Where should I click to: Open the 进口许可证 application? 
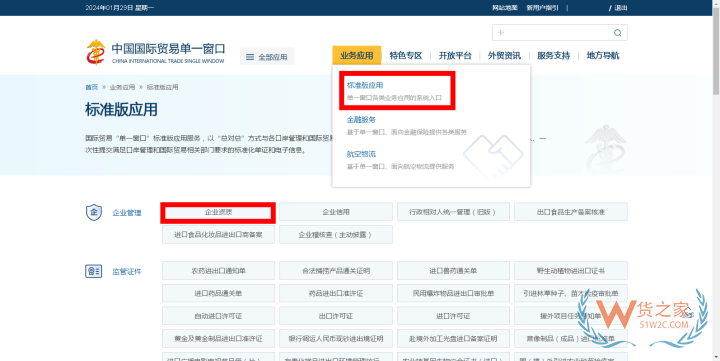pyautogui.click(x=453, y=316)
